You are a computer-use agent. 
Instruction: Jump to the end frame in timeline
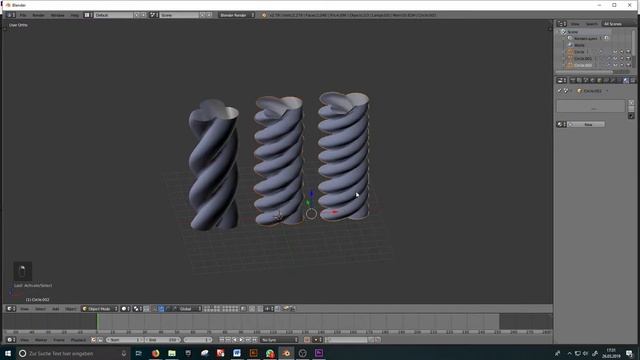pyautogui.click(x=254, y=340)
